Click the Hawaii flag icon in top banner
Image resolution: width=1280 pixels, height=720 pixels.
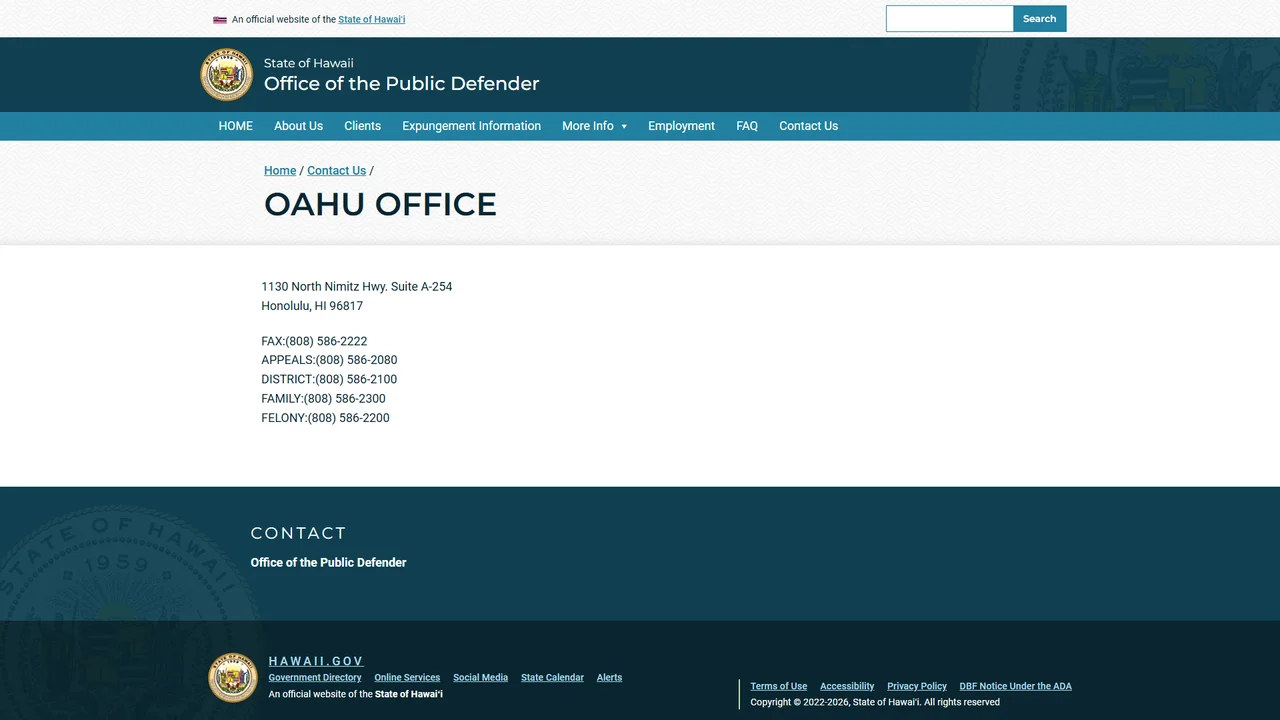(220, 19)
